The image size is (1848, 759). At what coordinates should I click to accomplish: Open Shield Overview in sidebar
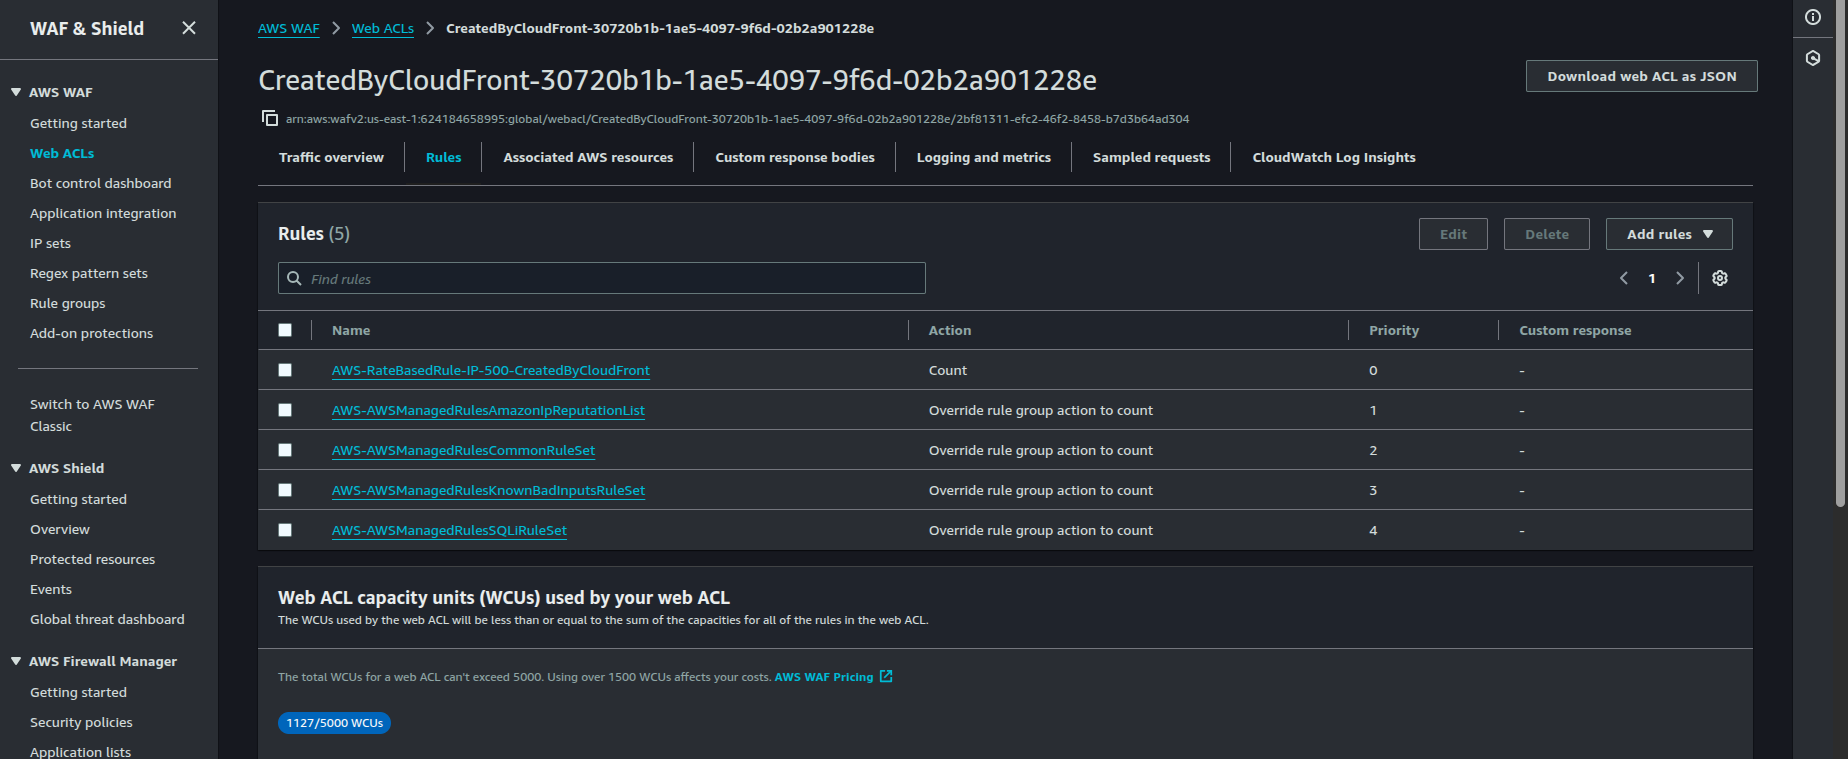tap(60, 529)
